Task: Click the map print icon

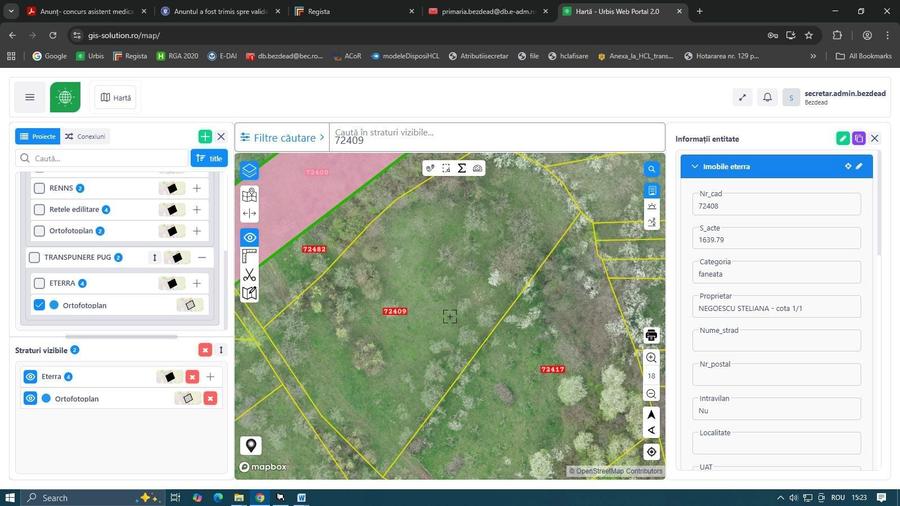Action: click(x=651, y=335)
